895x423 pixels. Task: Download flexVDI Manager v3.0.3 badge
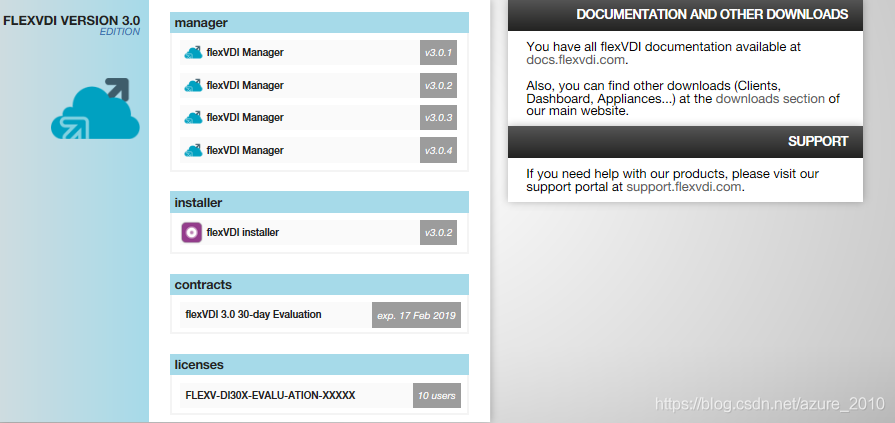tap(438, 118)
